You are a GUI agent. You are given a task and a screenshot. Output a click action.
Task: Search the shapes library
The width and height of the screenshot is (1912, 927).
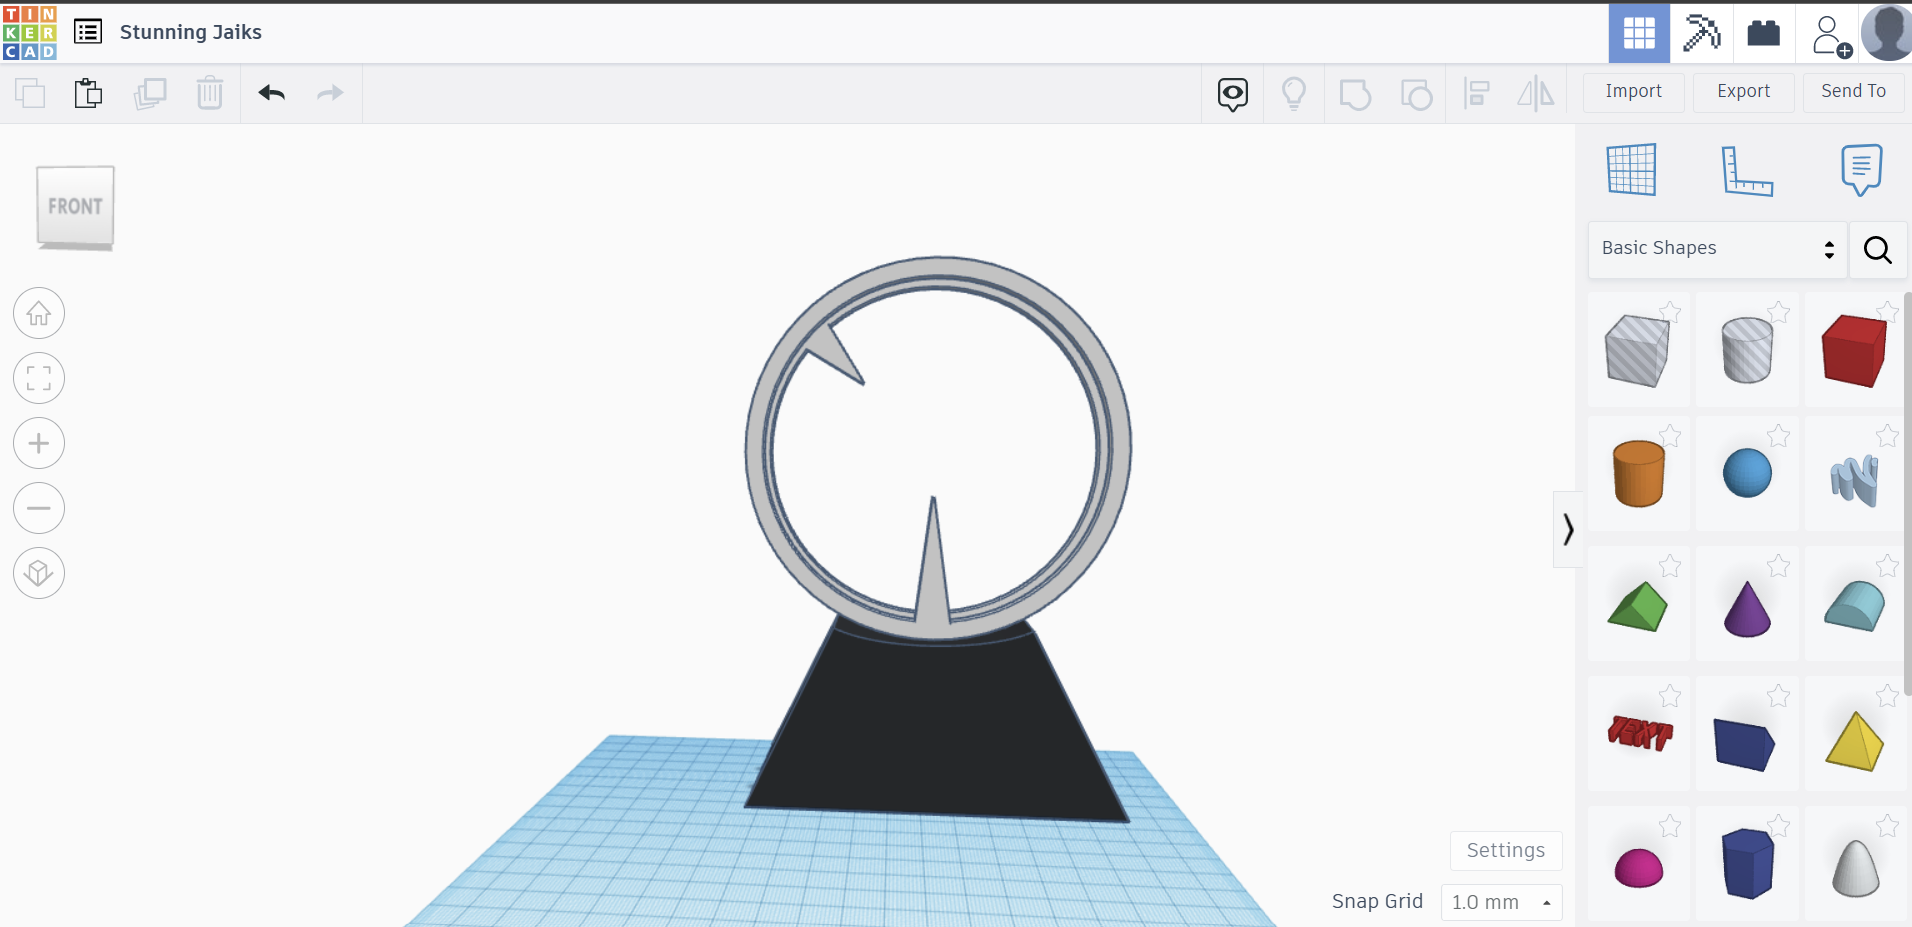coord(1876,250)
